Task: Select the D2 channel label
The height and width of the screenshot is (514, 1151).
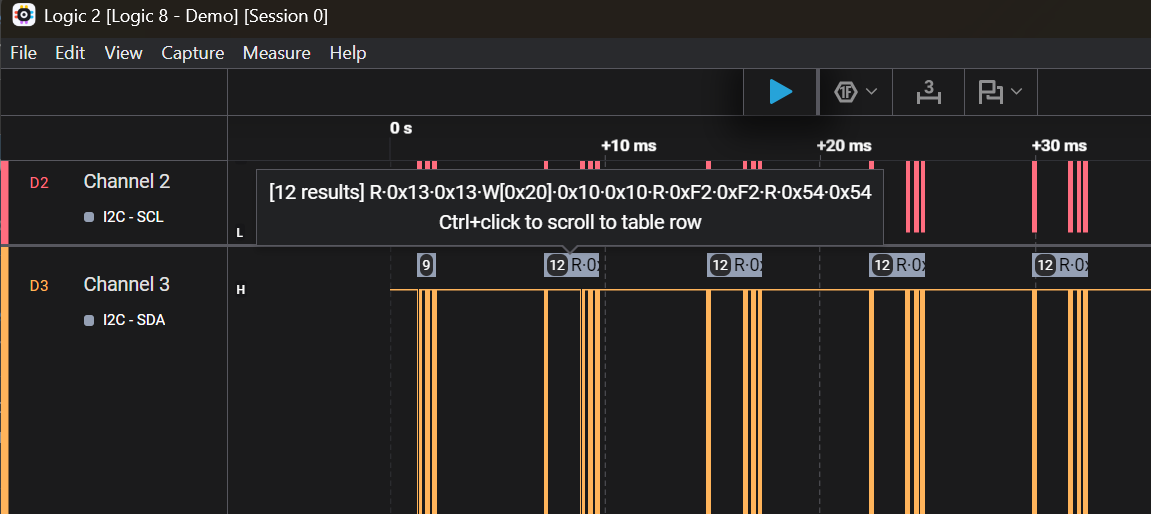Action: pos(39,182)
